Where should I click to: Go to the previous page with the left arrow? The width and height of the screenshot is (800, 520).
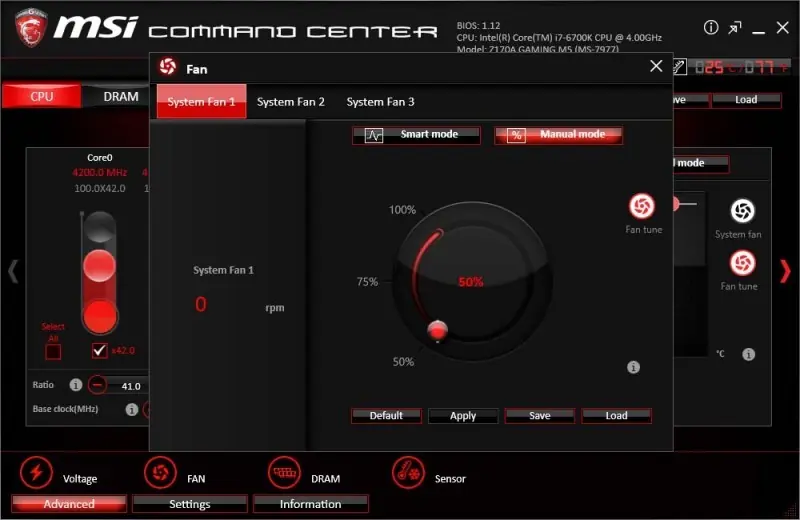[x=13, y=271]
